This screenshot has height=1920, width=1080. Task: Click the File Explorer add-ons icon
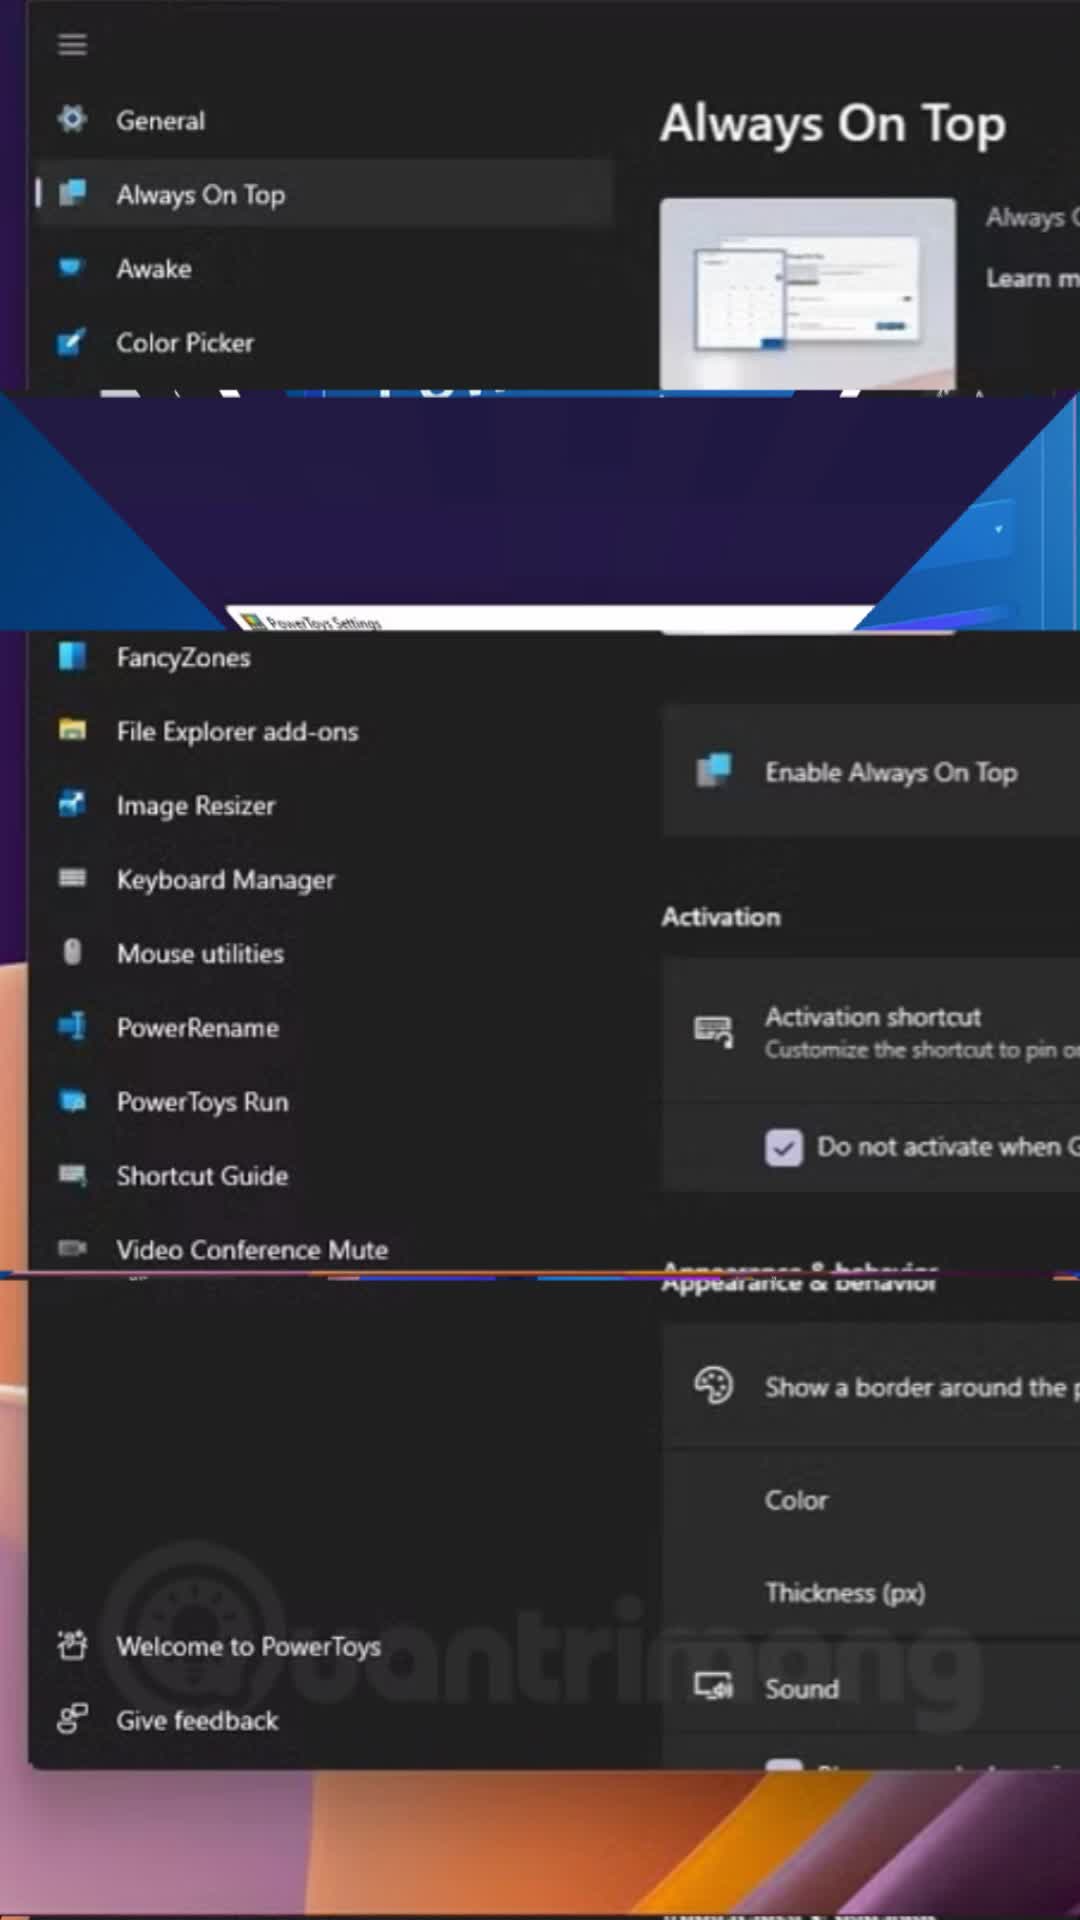[72, 730]
